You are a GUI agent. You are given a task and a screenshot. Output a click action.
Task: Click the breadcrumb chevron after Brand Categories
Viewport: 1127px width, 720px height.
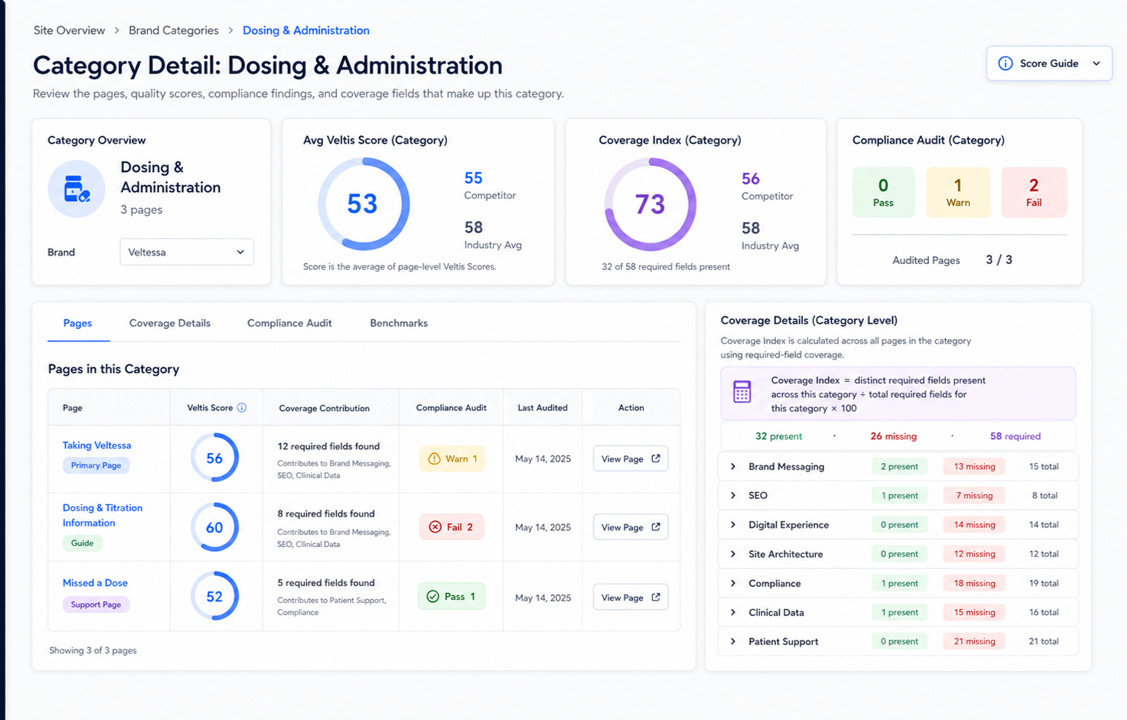[231, 30]
